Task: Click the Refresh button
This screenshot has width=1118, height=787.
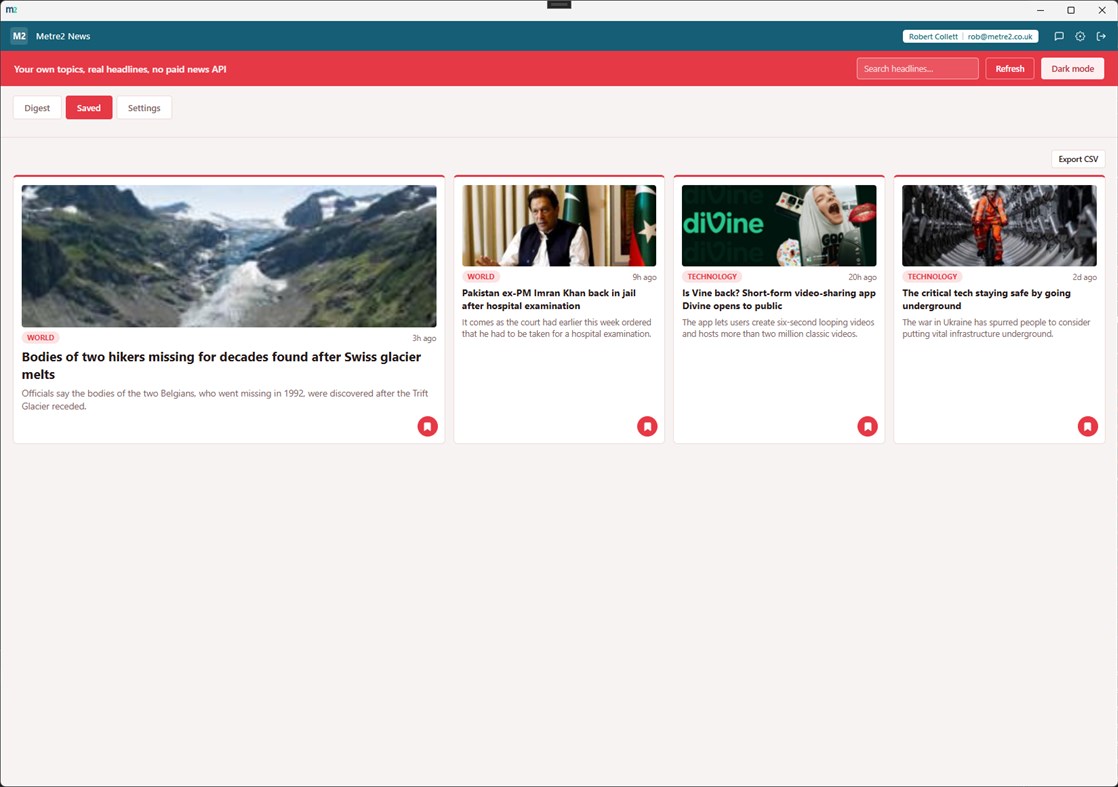Action: [1010, 68]
